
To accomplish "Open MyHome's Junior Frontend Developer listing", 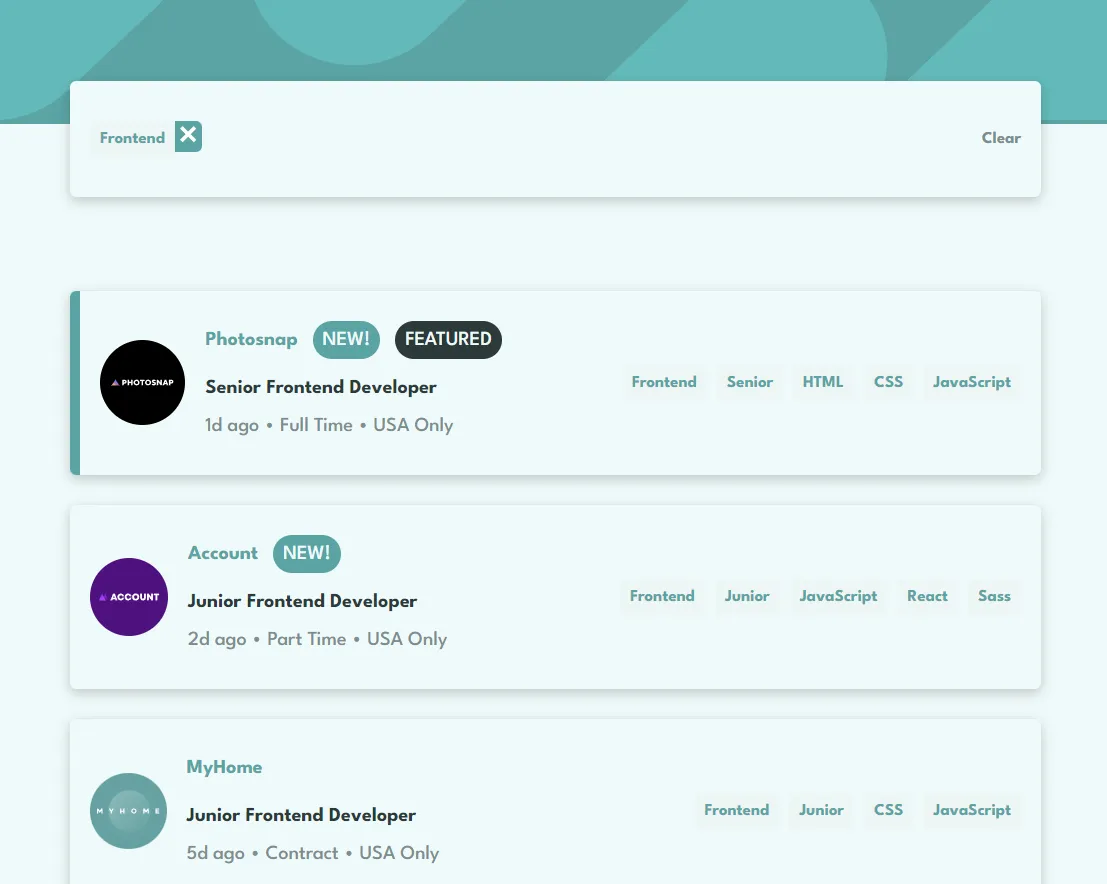I will pyautogui.click(x=301, y=815).
